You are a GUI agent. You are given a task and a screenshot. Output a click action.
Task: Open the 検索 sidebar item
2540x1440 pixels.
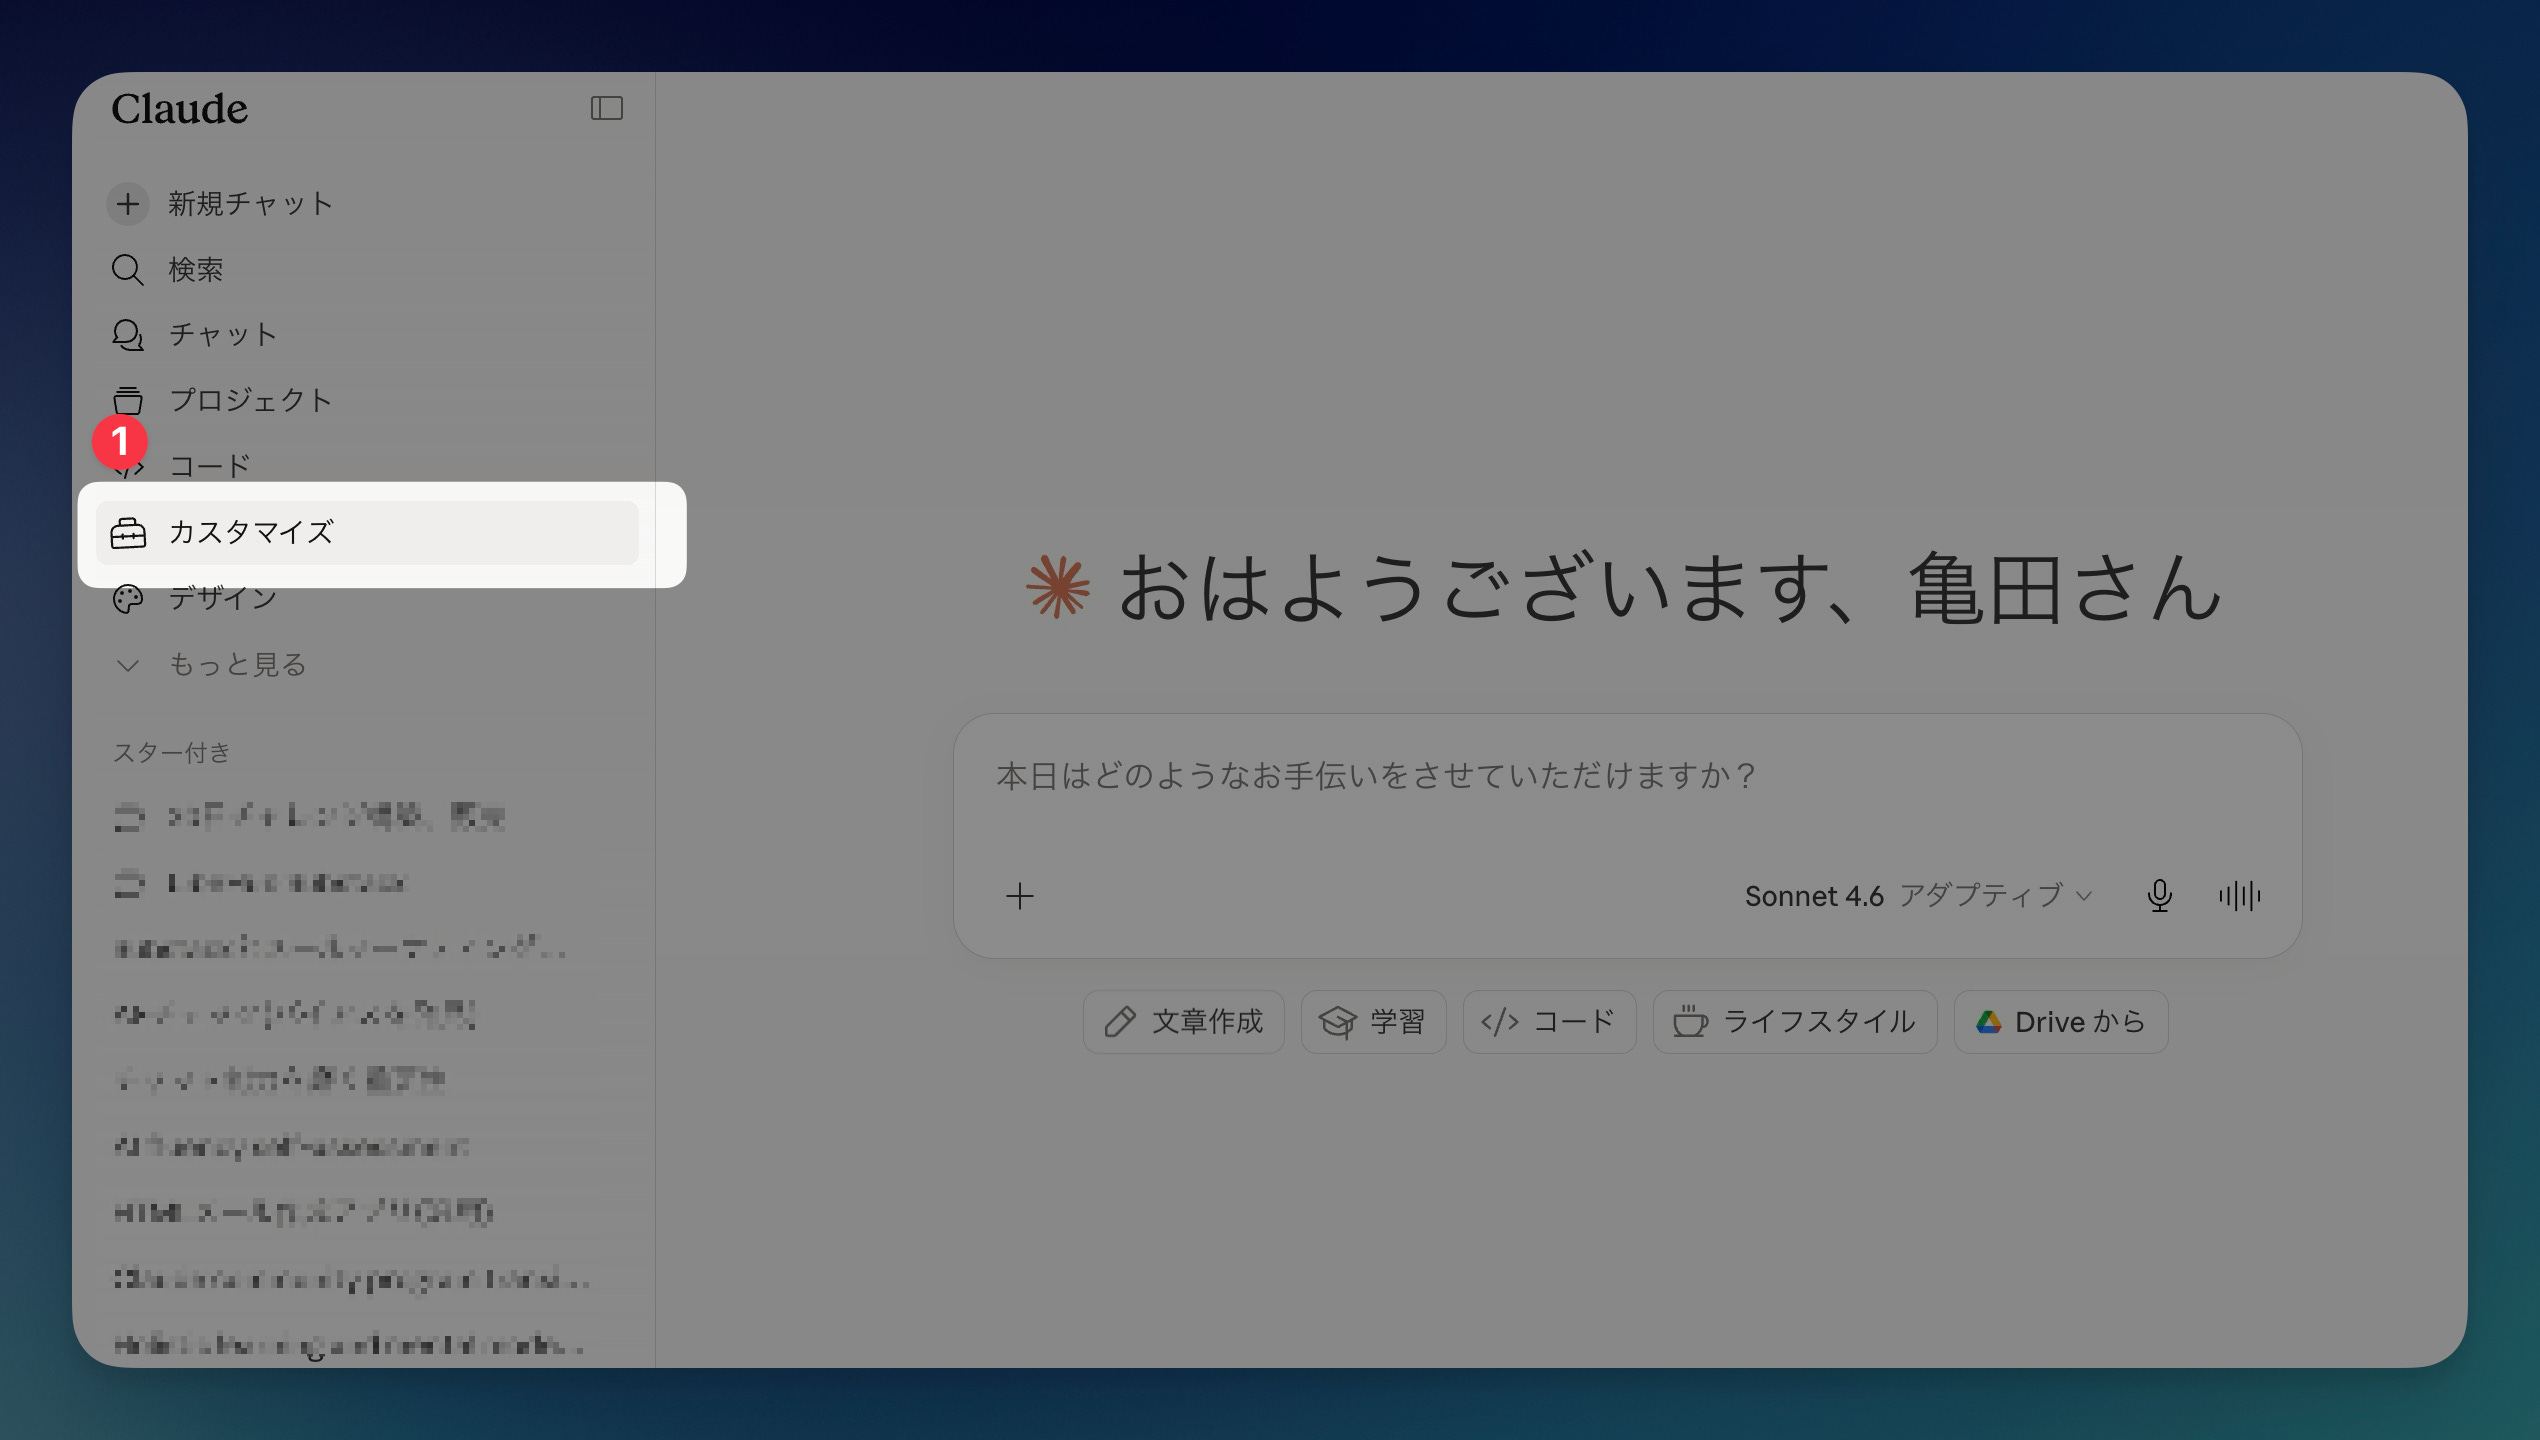pyautogui.click(x=367, y=270)
